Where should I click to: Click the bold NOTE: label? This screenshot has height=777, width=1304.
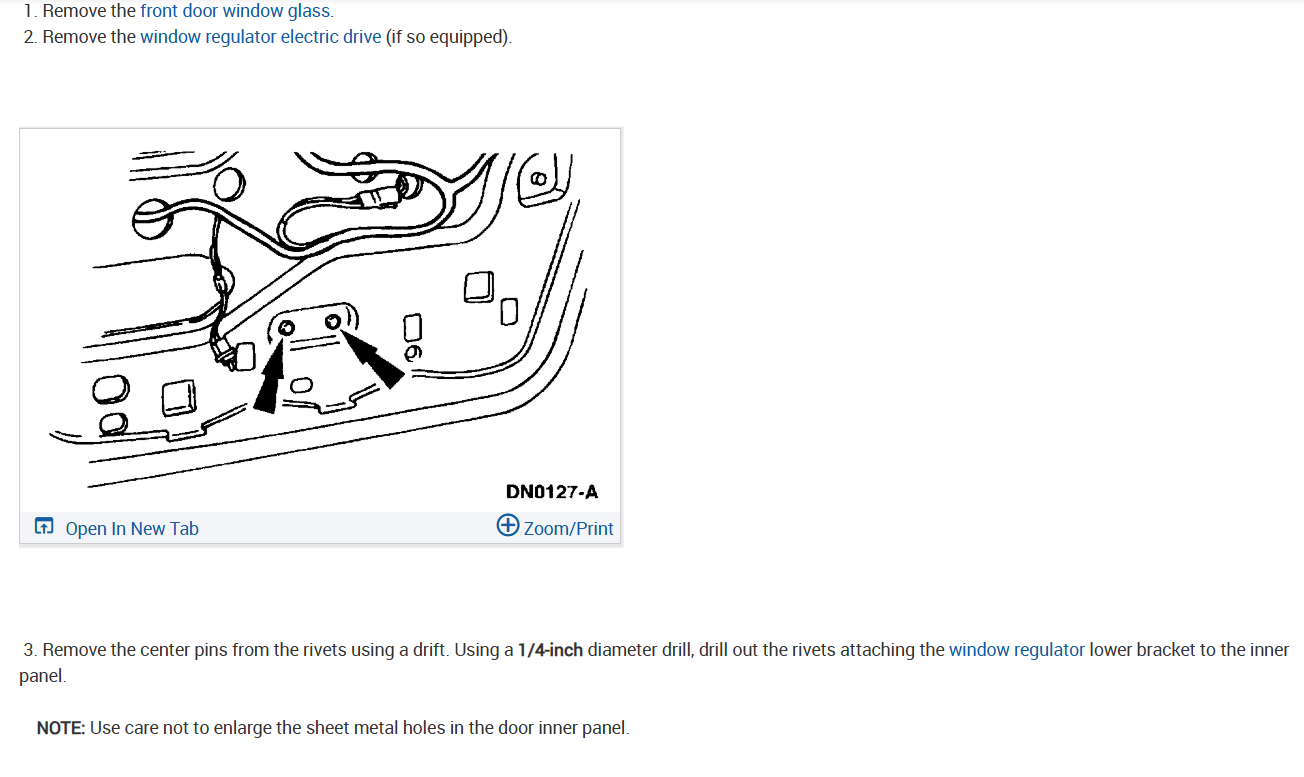tap(61, 728)
